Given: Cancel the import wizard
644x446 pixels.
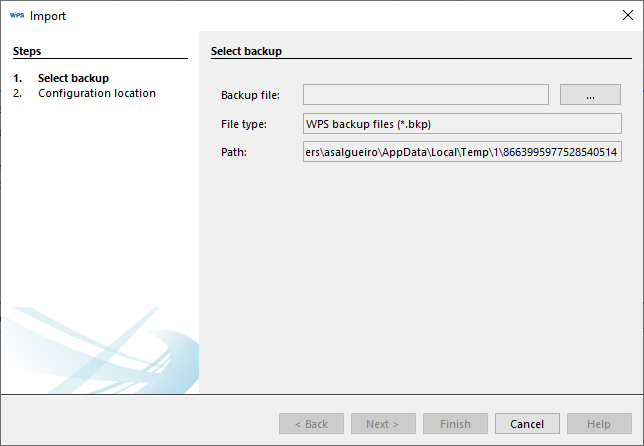Looking at the screenshot, I should (527, 424).
